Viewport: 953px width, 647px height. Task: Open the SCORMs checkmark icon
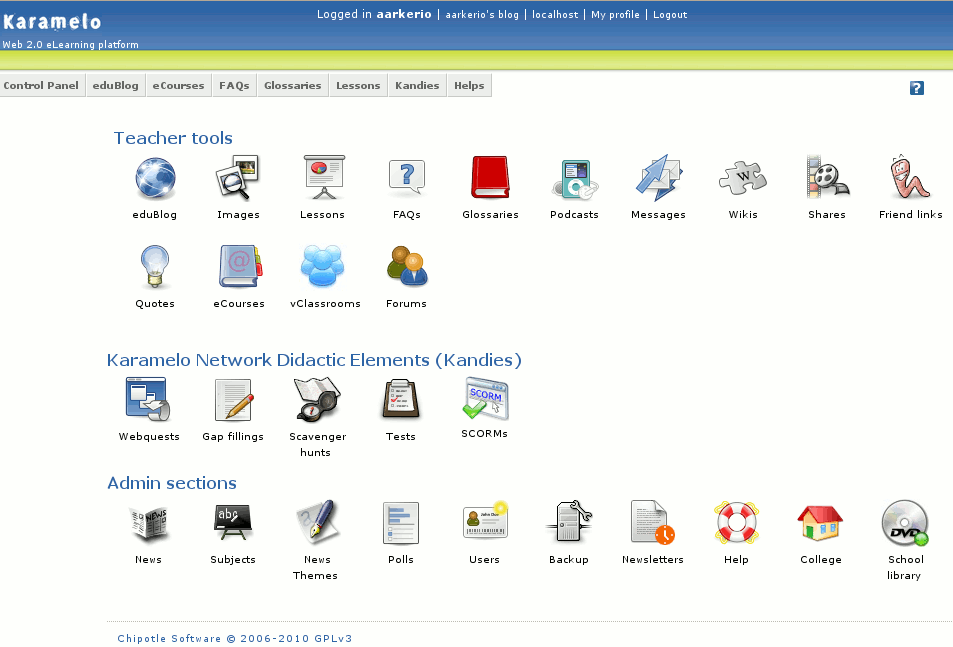coord(485,398)
